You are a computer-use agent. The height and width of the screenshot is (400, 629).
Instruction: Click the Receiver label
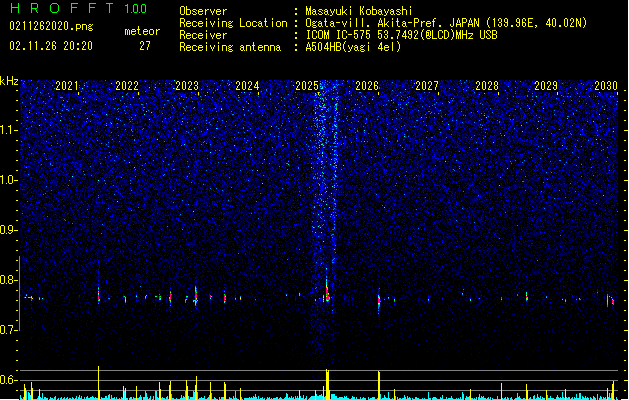[203, 35]
